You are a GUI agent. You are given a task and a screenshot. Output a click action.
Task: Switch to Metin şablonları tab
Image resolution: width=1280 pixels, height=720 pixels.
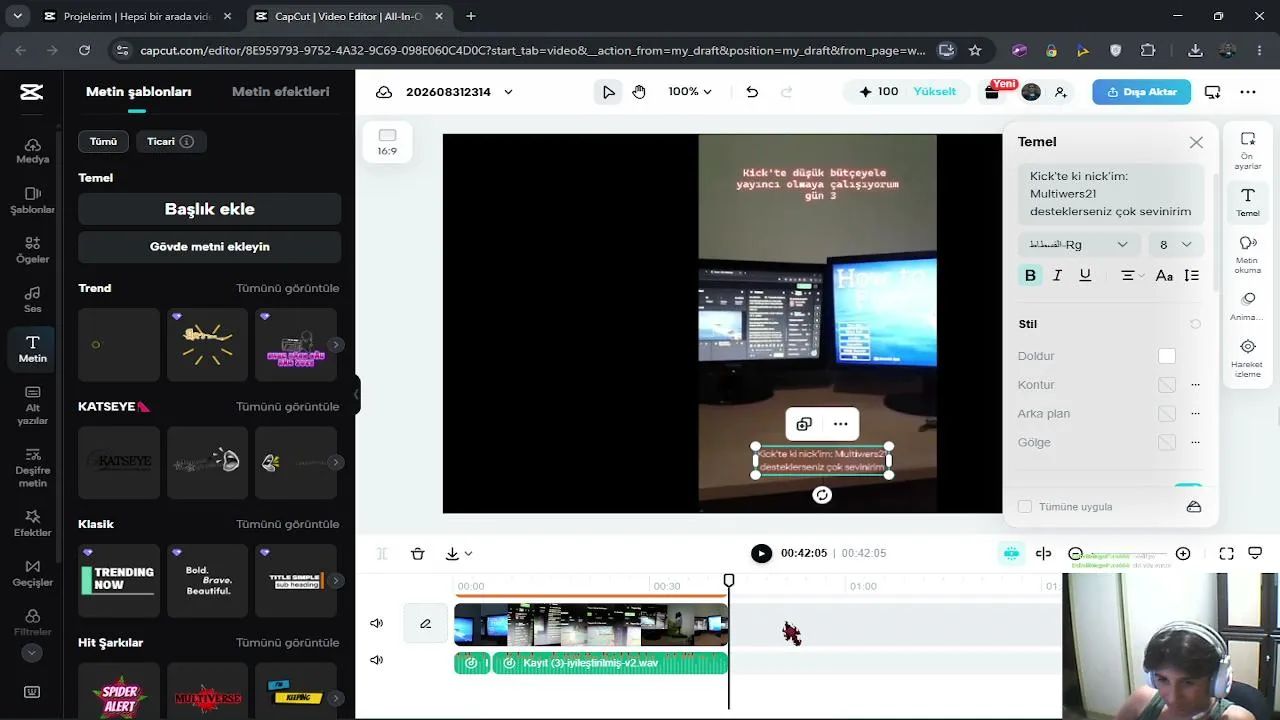click(x=138, y=92)
